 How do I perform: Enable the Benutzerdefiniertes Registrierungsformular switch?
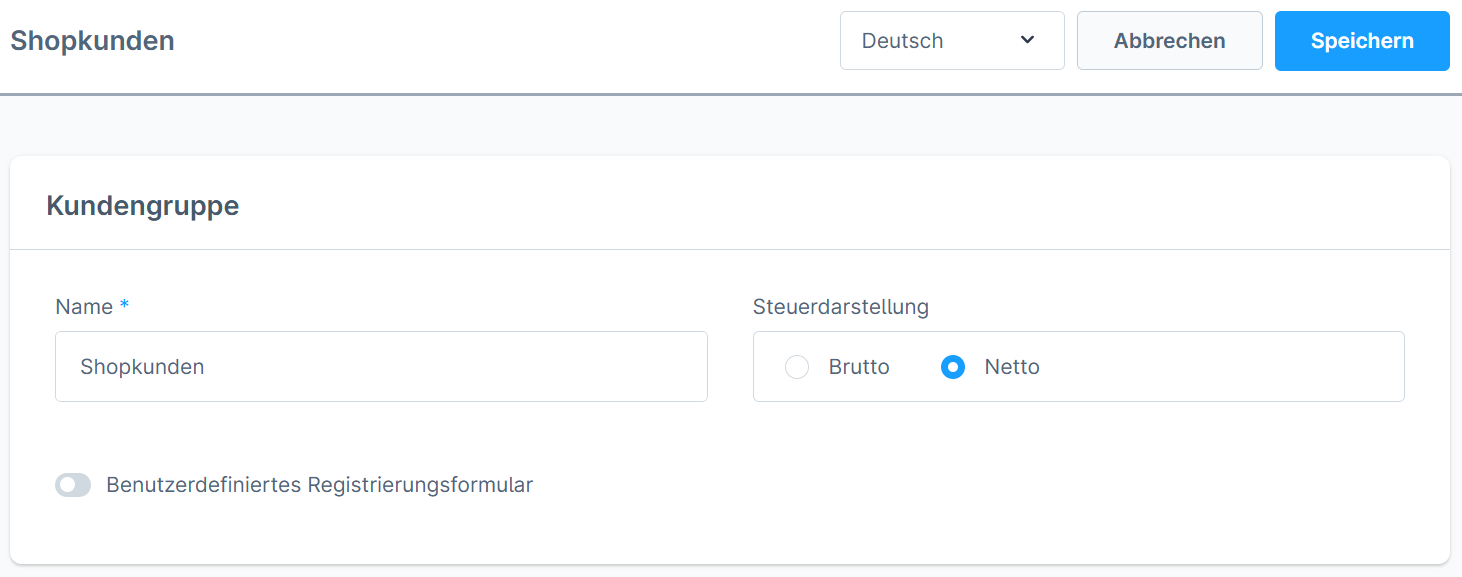coord(73,485)
